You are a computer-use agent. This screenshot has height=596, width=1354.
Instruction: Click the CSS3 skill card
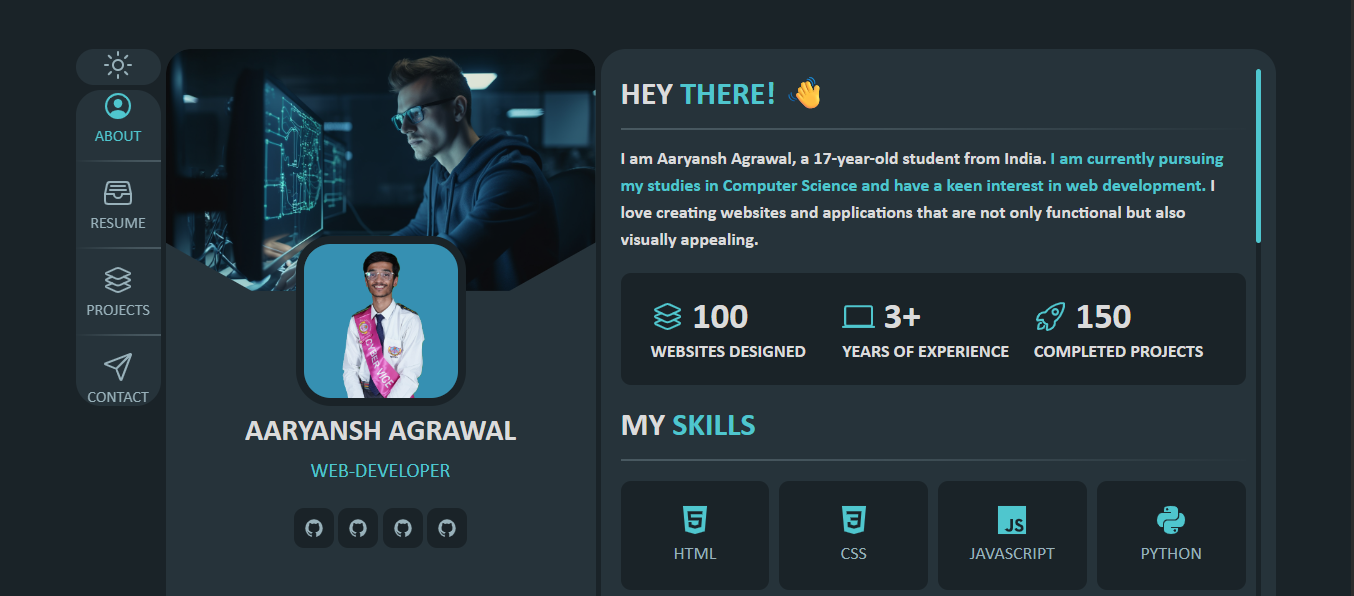click(x=853, y=535)
